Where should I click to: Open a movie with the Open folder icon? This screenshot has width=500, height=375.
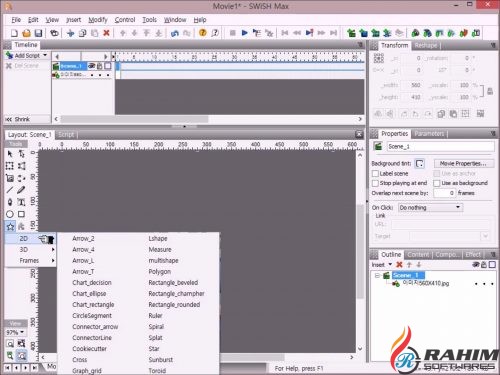click(x=26, y=33)
